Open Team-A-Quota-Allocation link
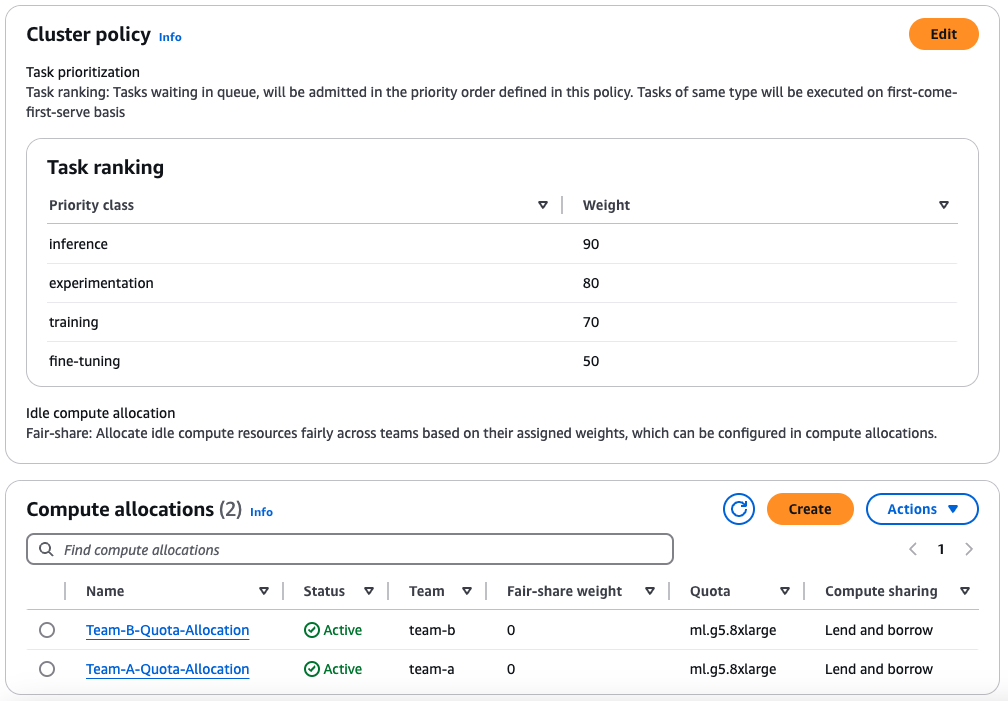The image size is (1008, 701). [x=167, y=669]
